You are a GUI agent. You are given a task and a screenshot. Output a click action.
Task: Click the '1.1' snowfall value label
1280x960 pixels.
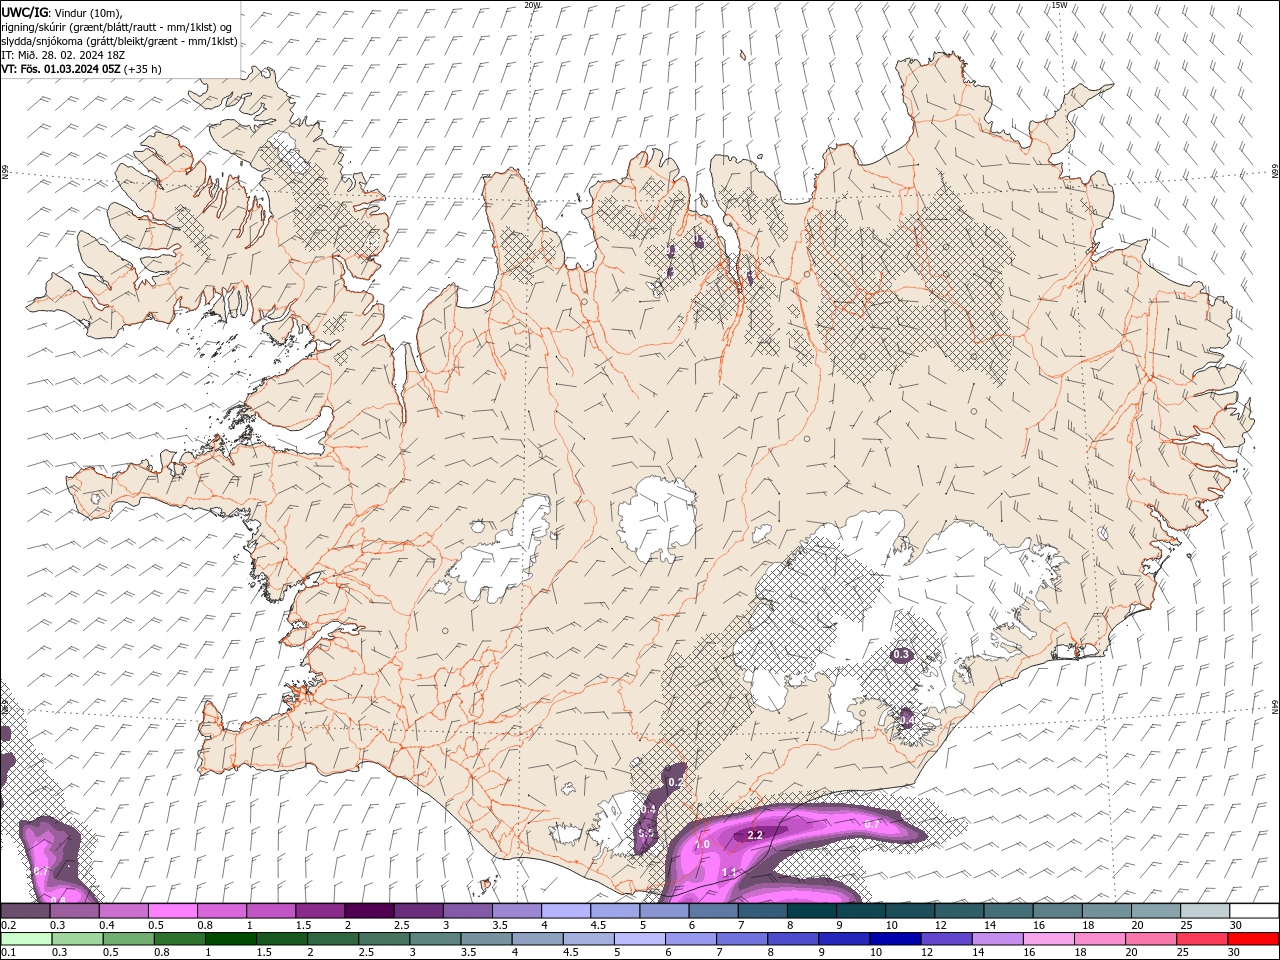(729, 873)
